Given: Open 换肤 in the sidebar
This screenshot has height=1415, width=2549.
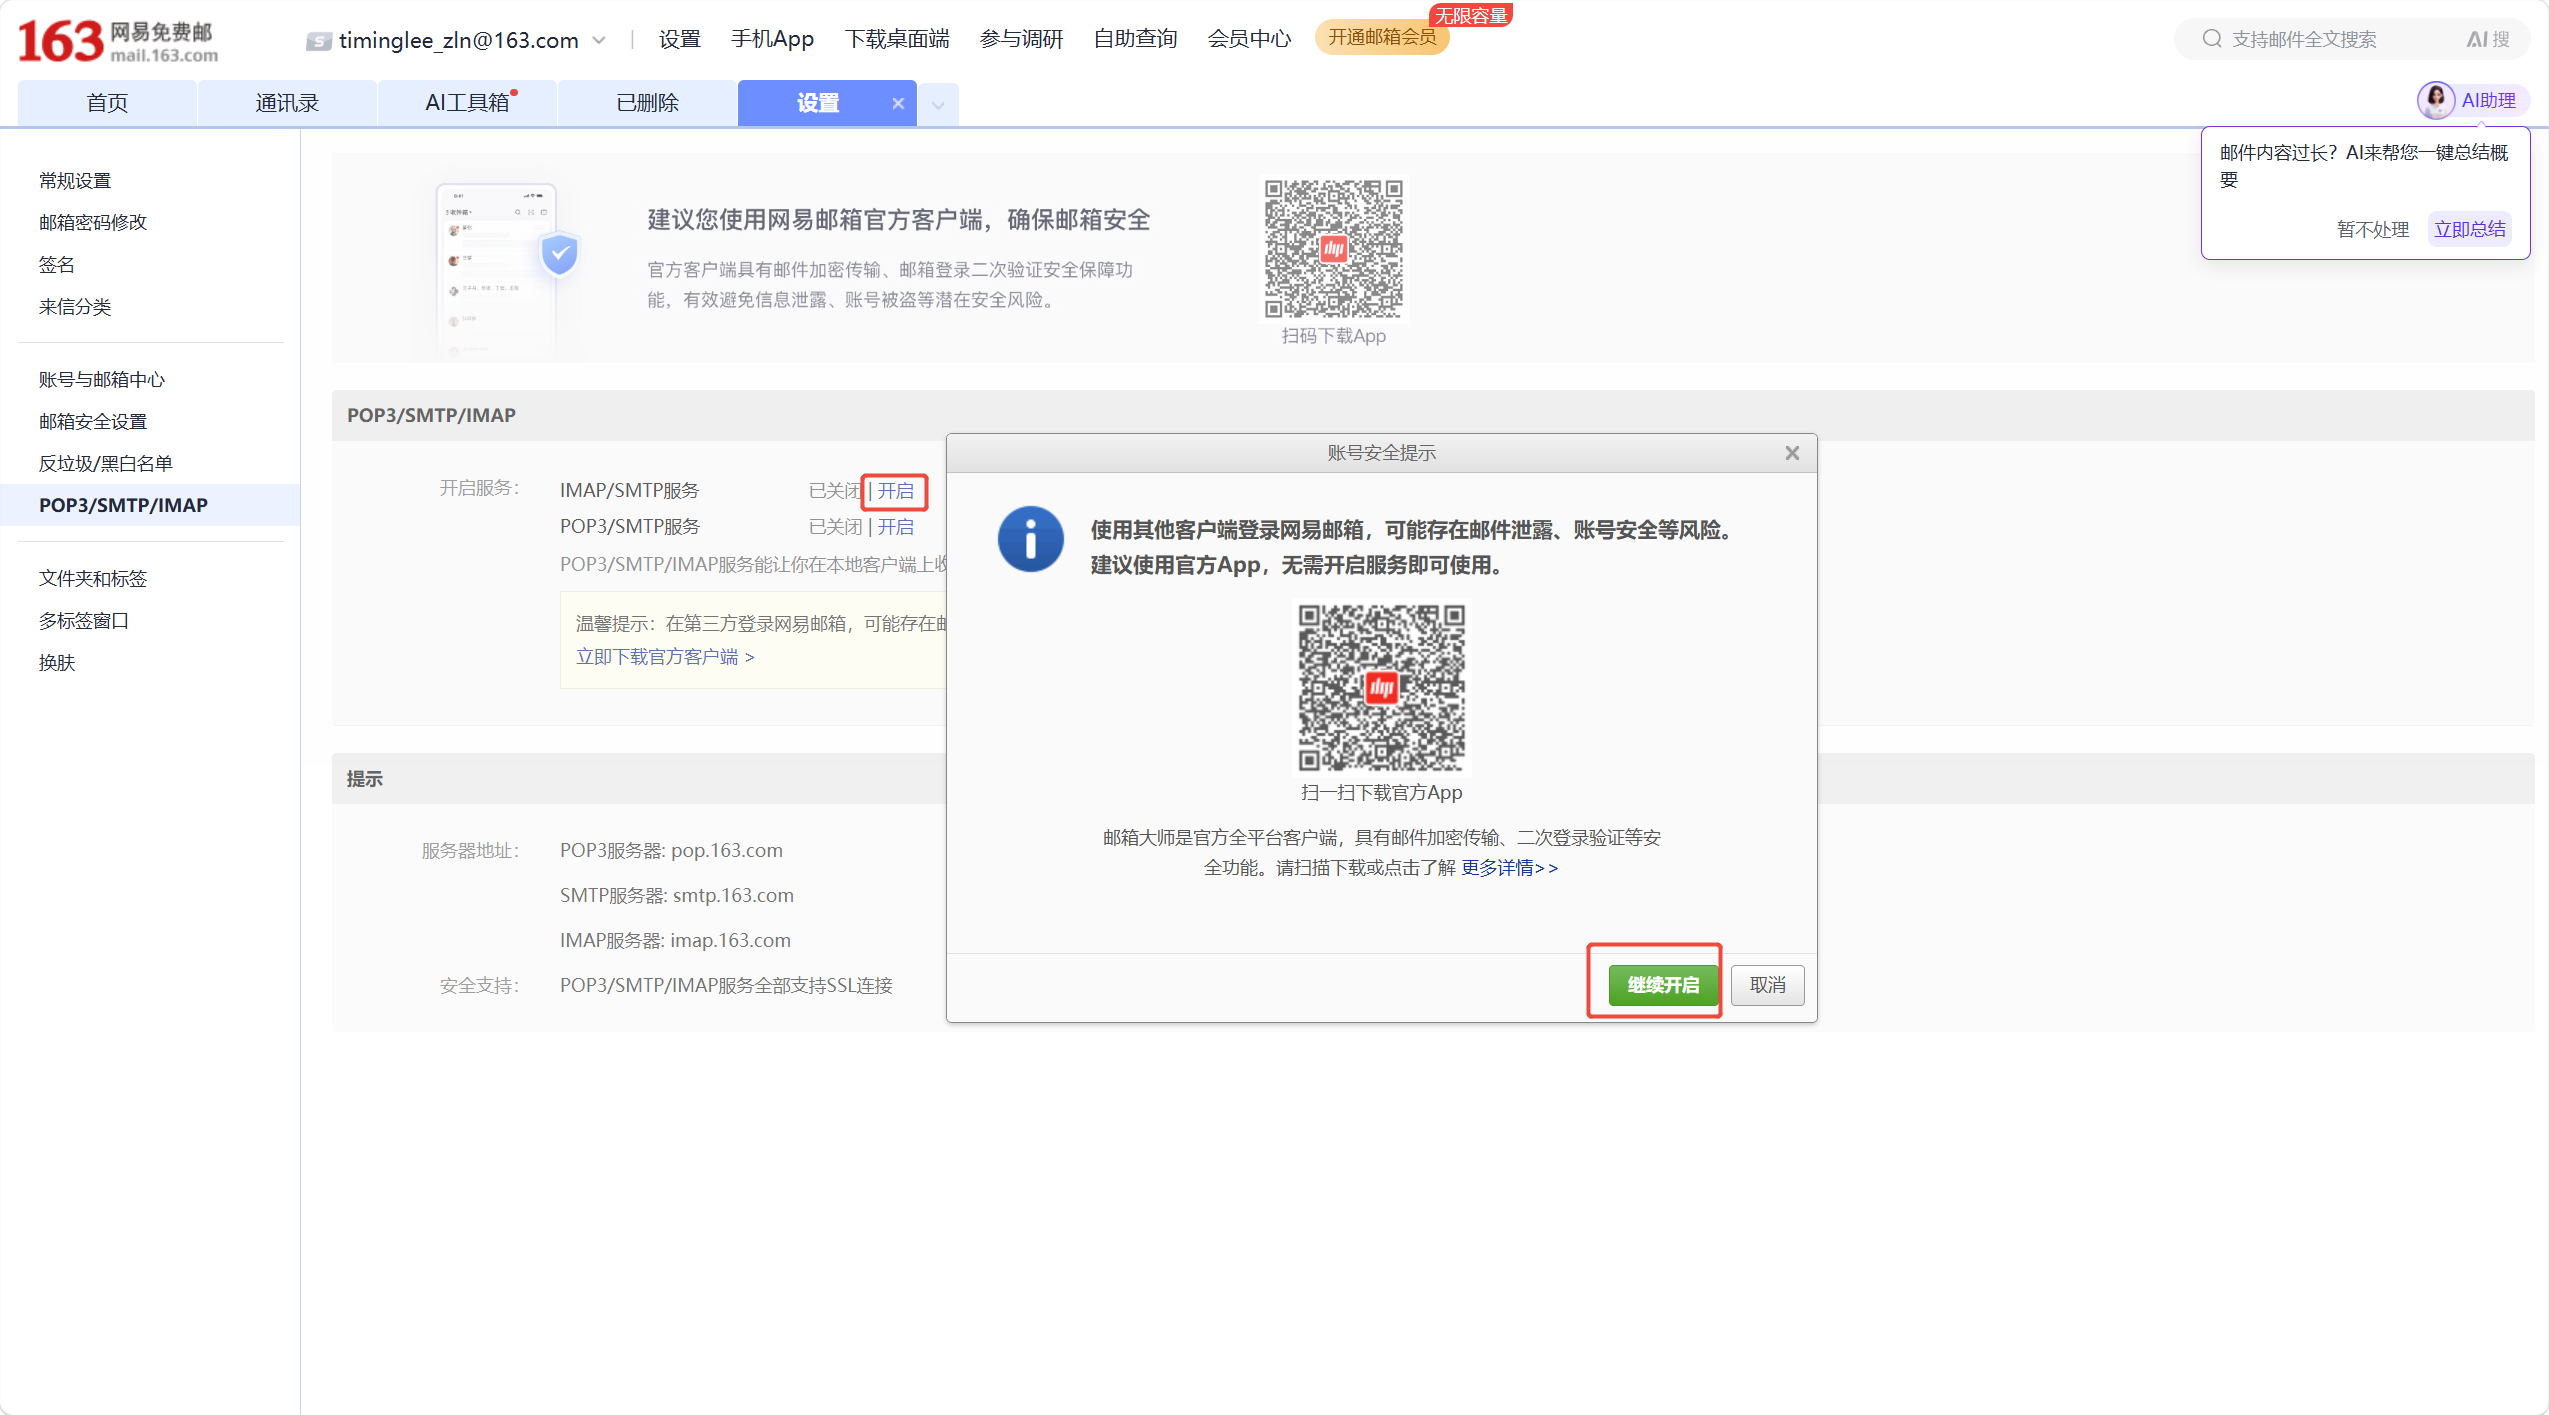Looking at the screenshot, I should (57, 663).
